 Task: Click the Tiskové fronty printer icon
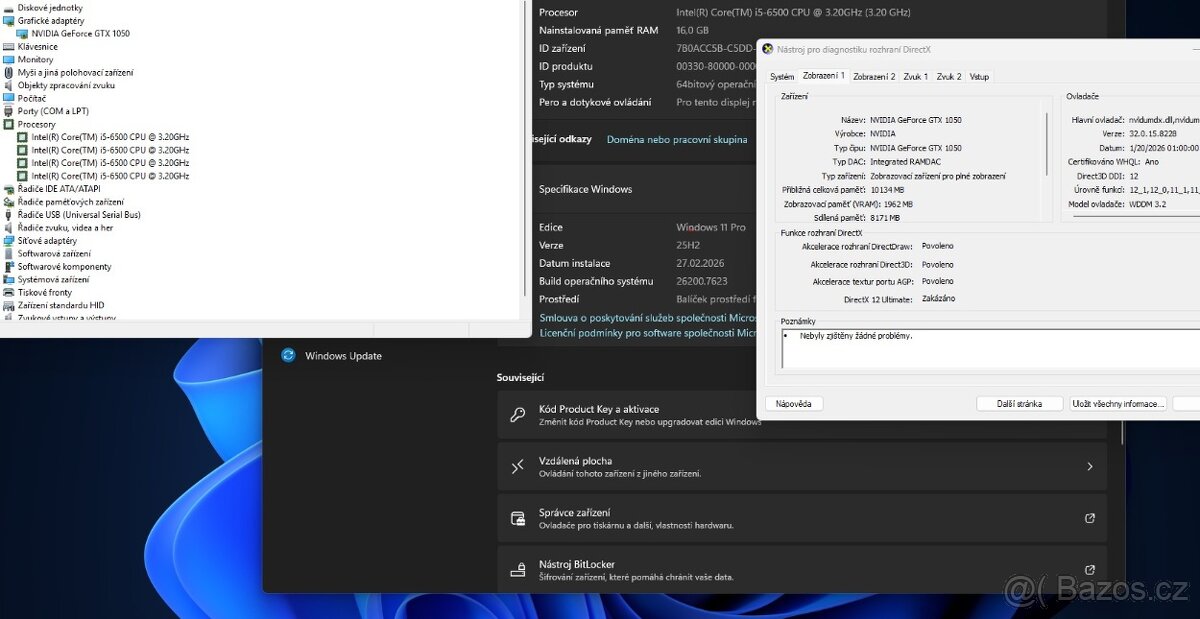click(x=9, y=293)
